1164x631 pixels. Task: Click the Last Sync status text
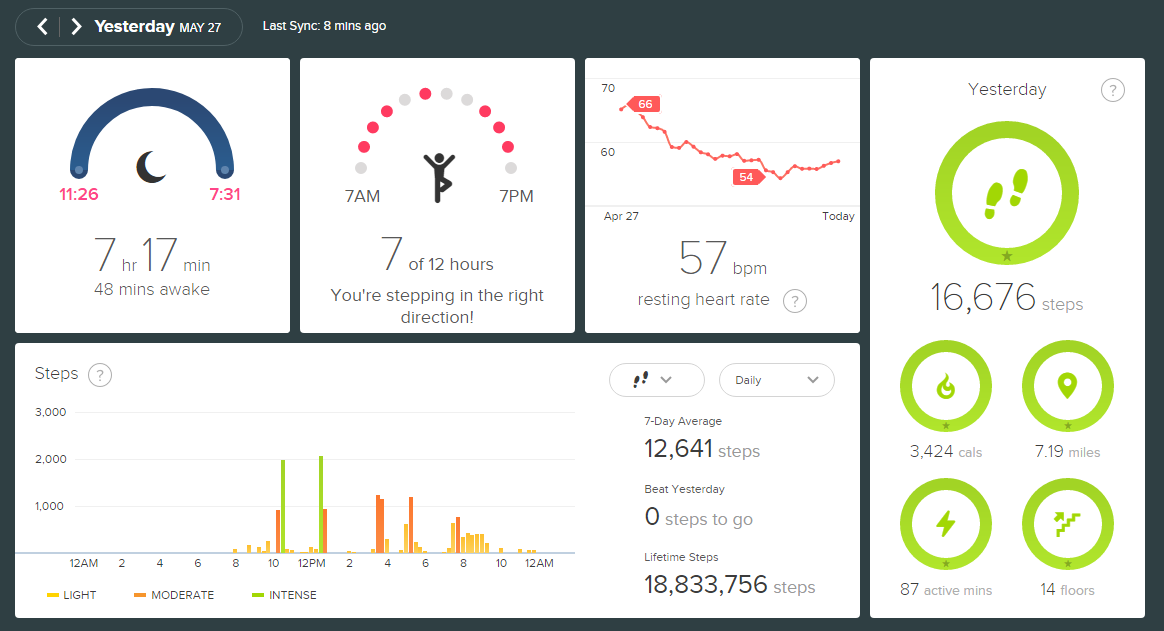(324, 26)
